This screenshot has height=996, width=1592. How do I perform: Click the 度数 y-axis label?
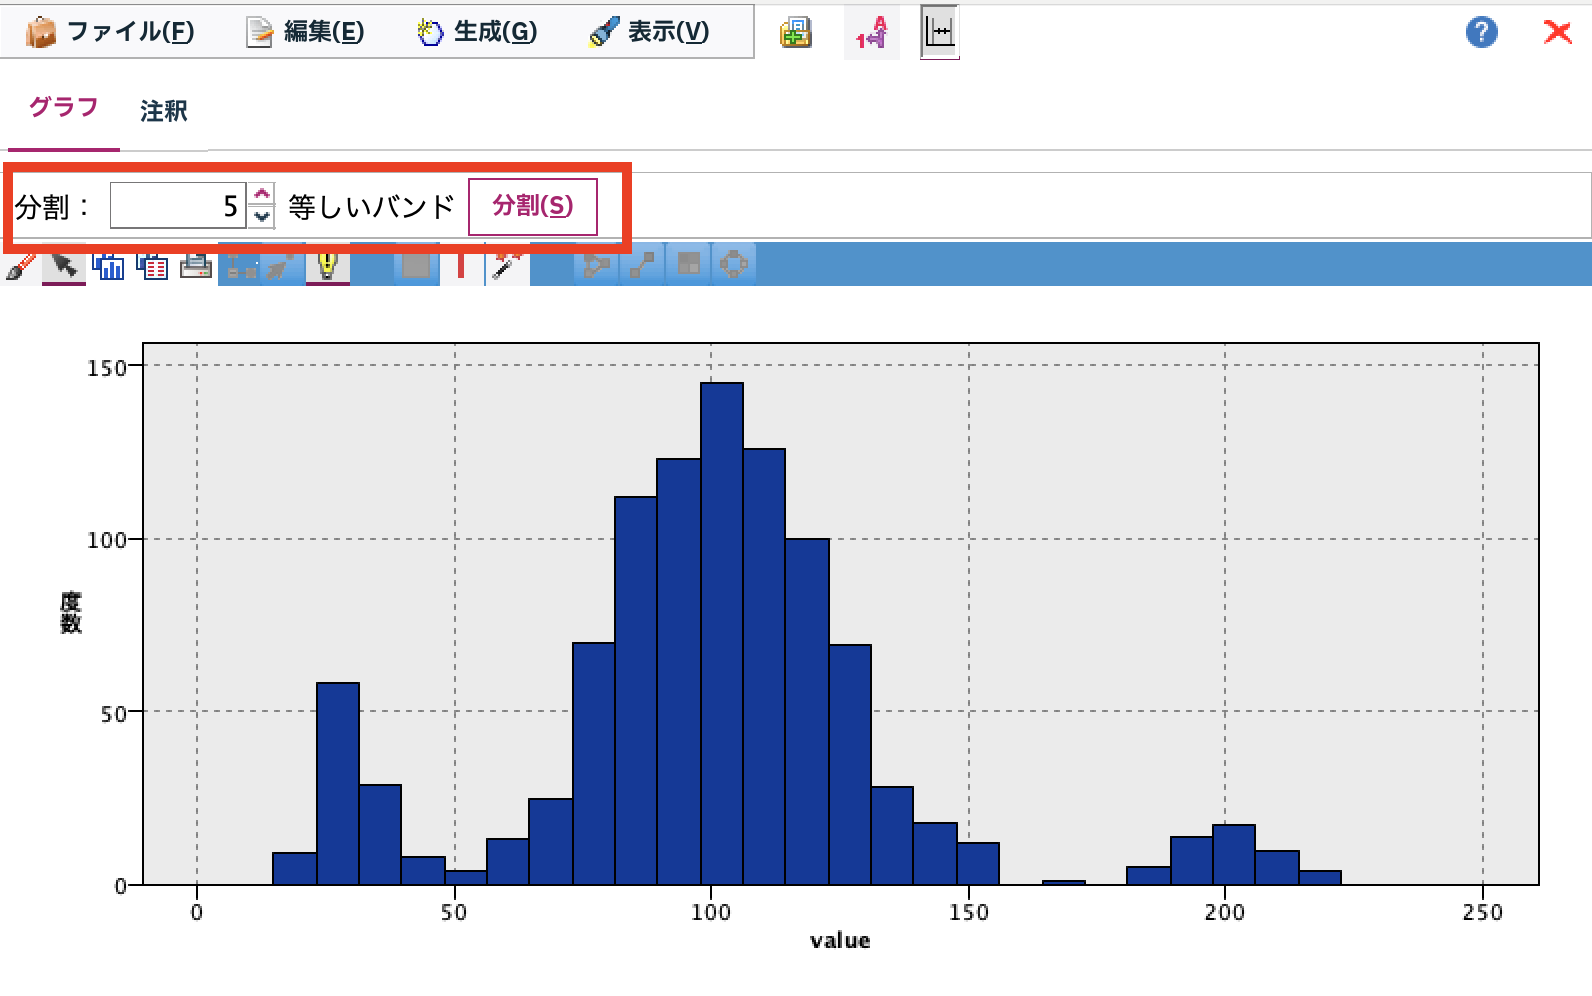tap(70, 612)
